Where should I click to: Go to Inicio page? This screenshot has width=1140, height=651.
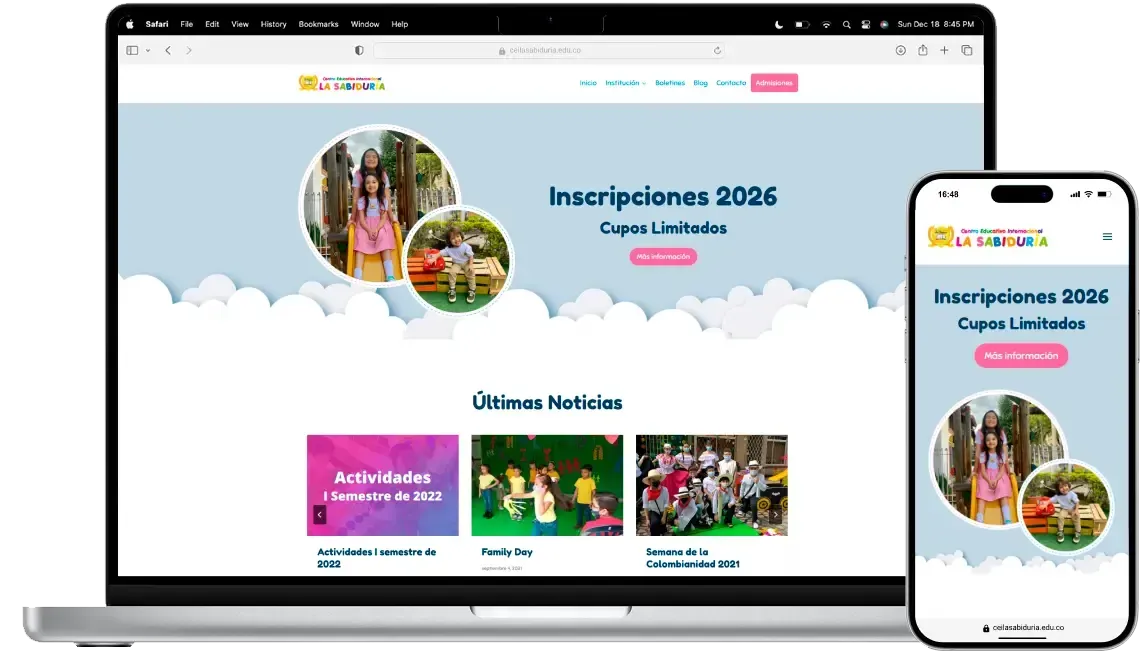588,83
